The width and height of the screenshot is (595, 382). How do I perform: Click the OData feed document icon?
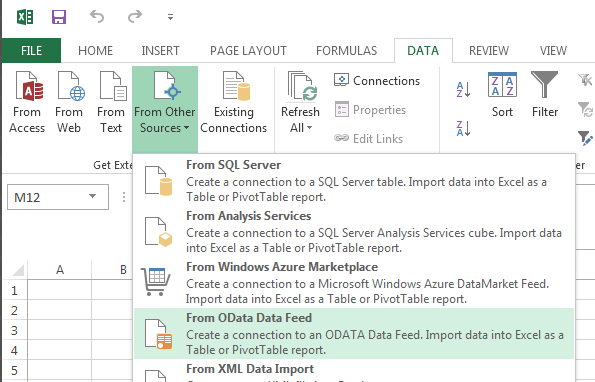pos(158,334)
